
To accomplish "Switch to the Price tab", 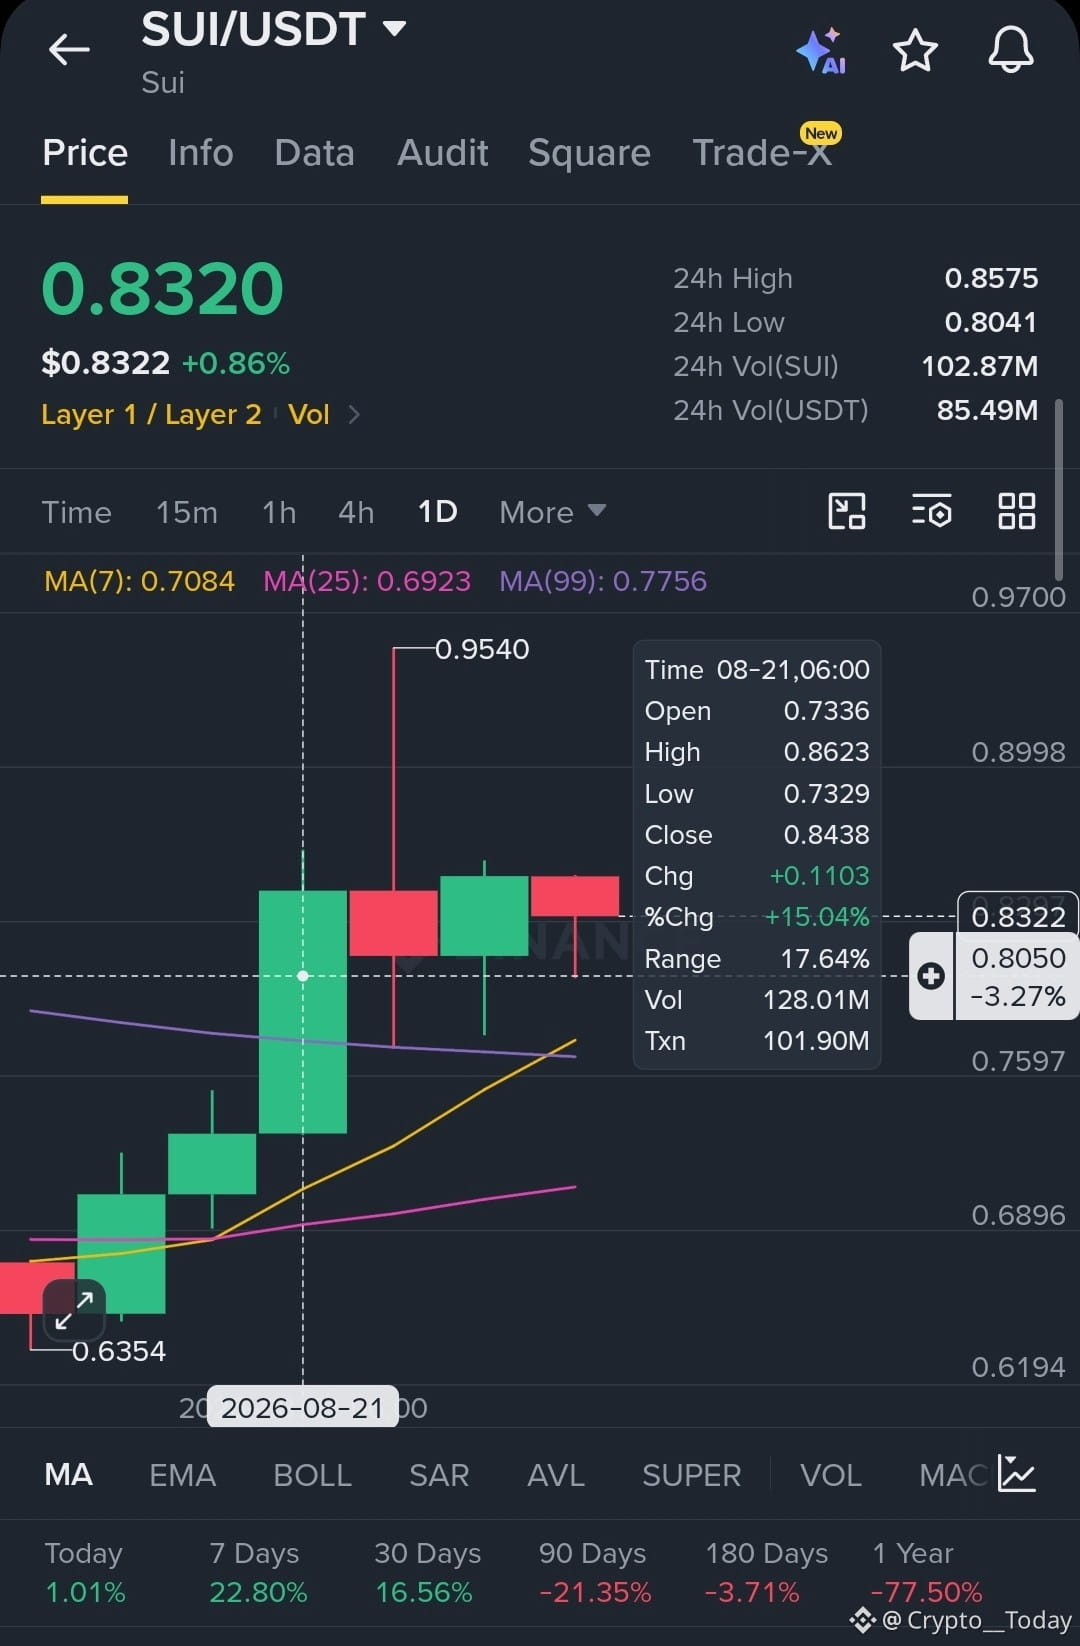I will click(85, 153).
